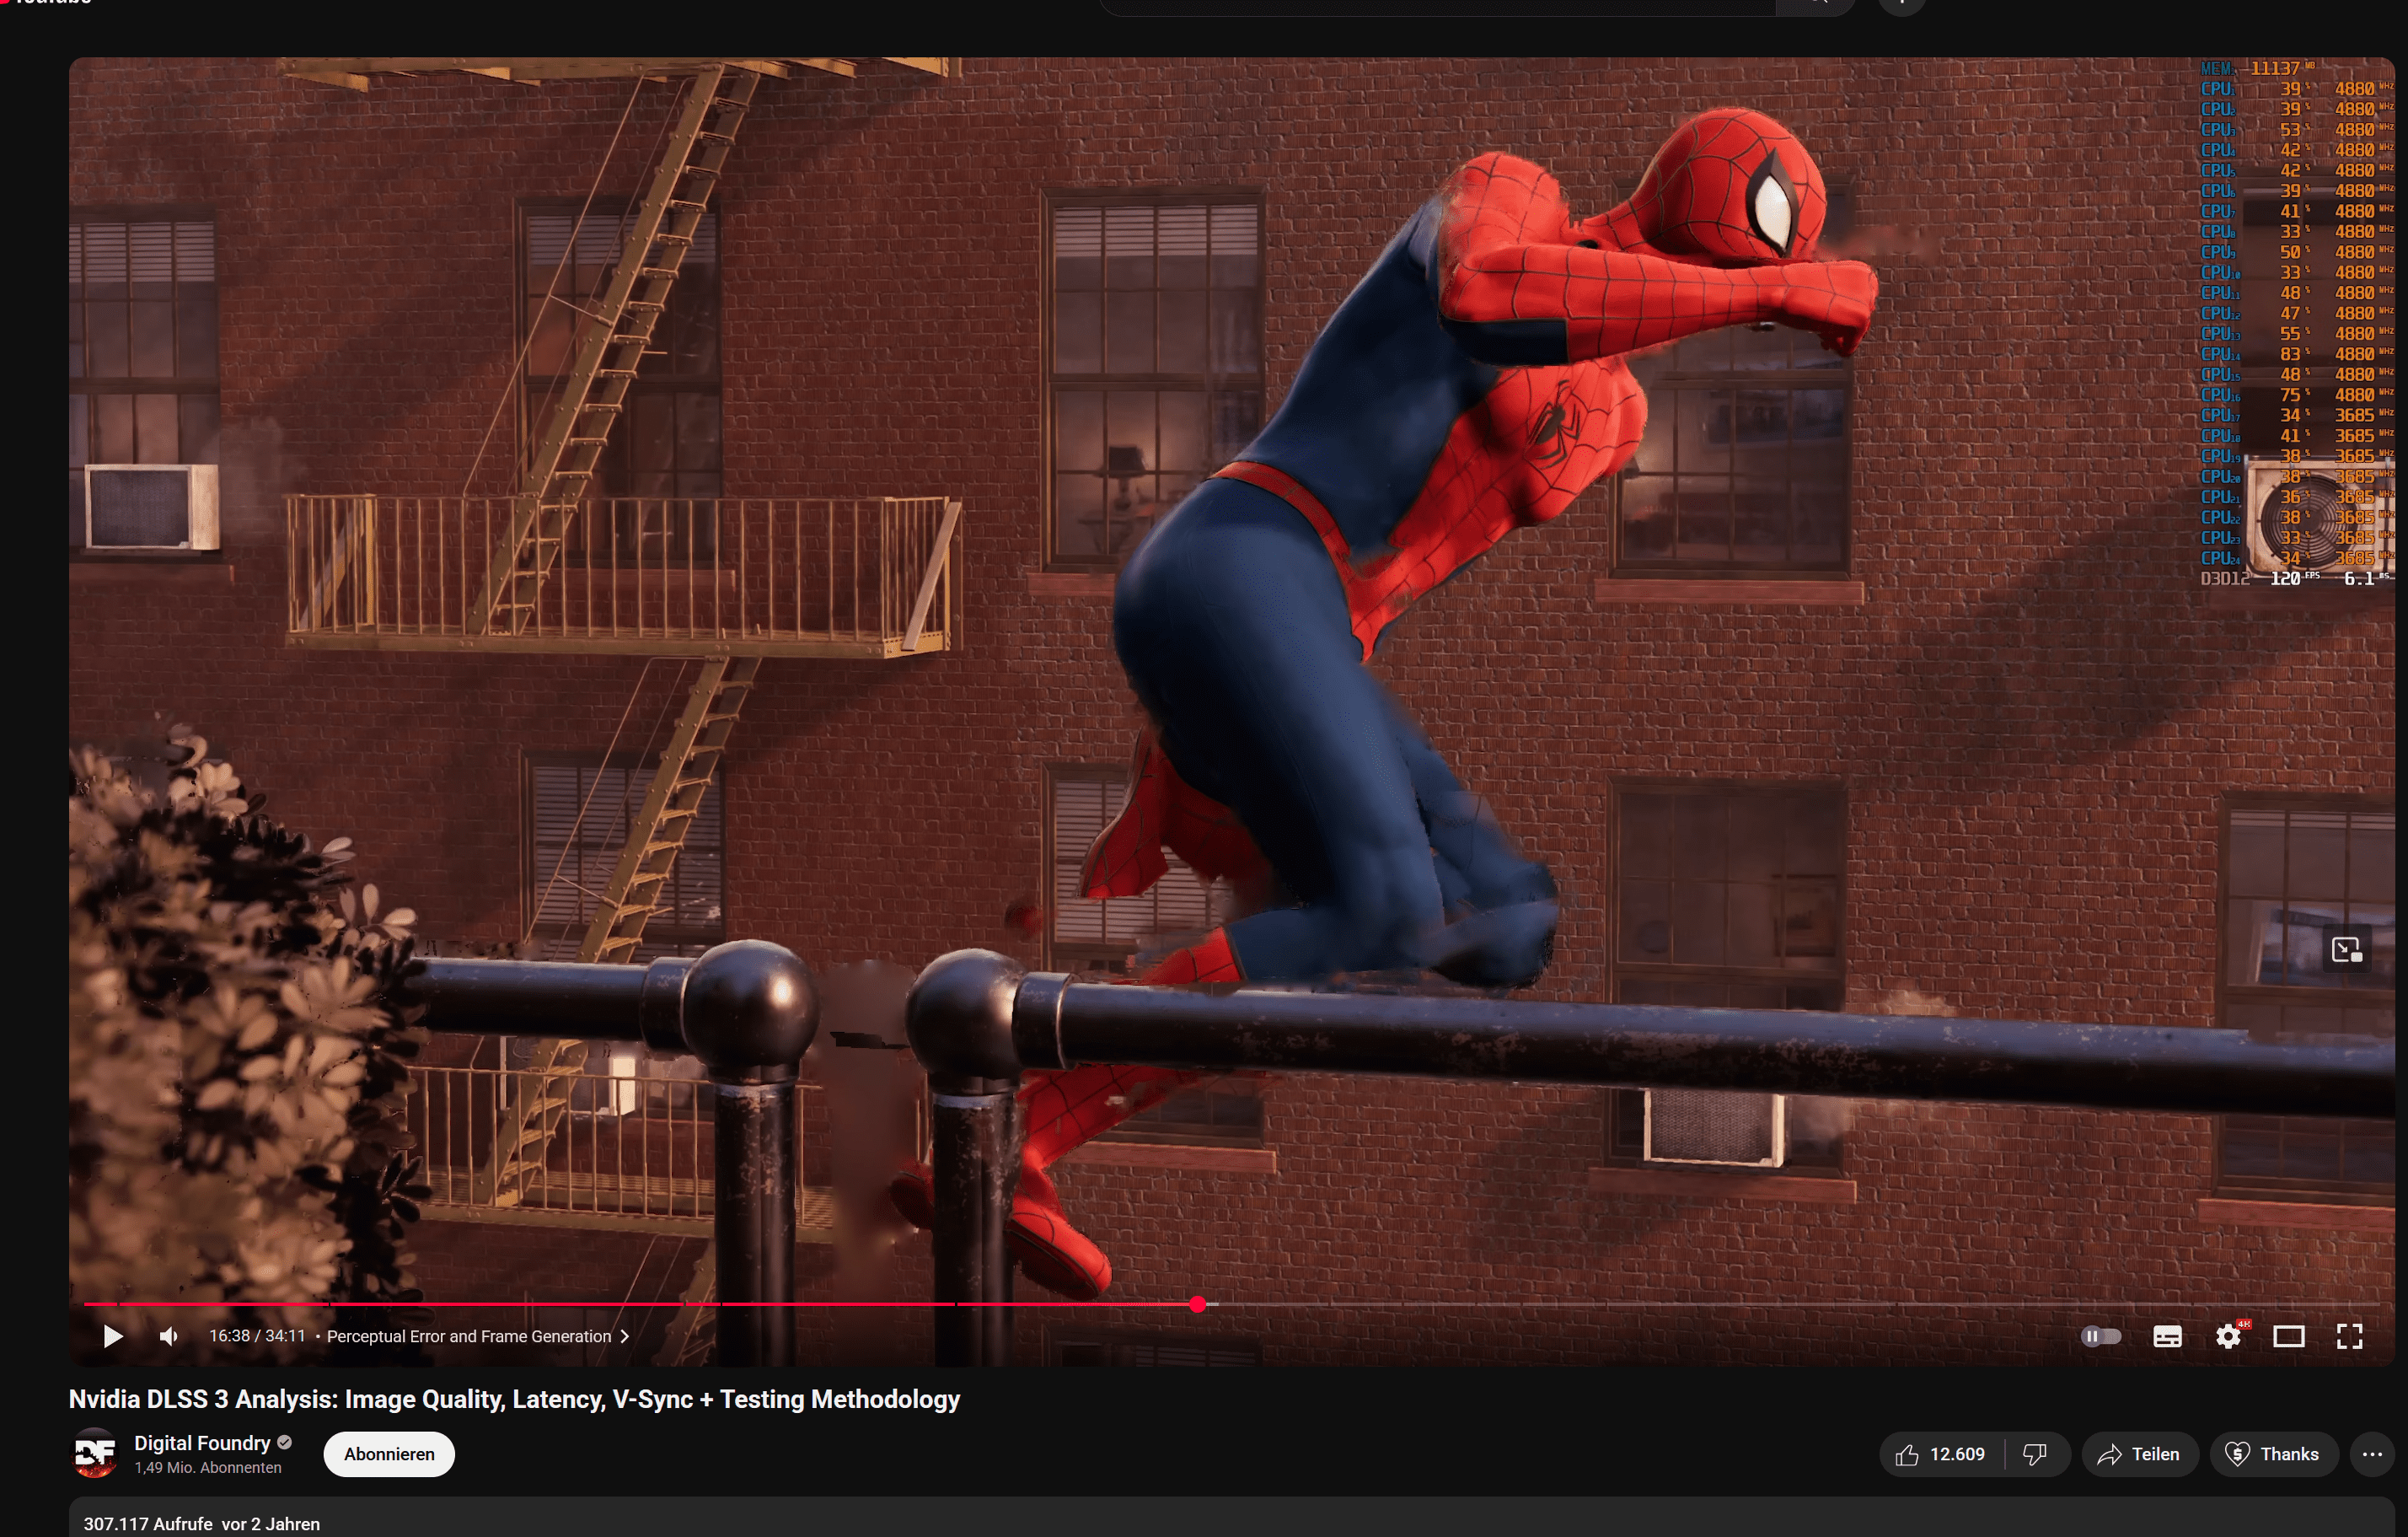Screen dimensions: 2408x1537
Task: Dislike the video with the thumbs-down icon
Action: [2035, 1454]
